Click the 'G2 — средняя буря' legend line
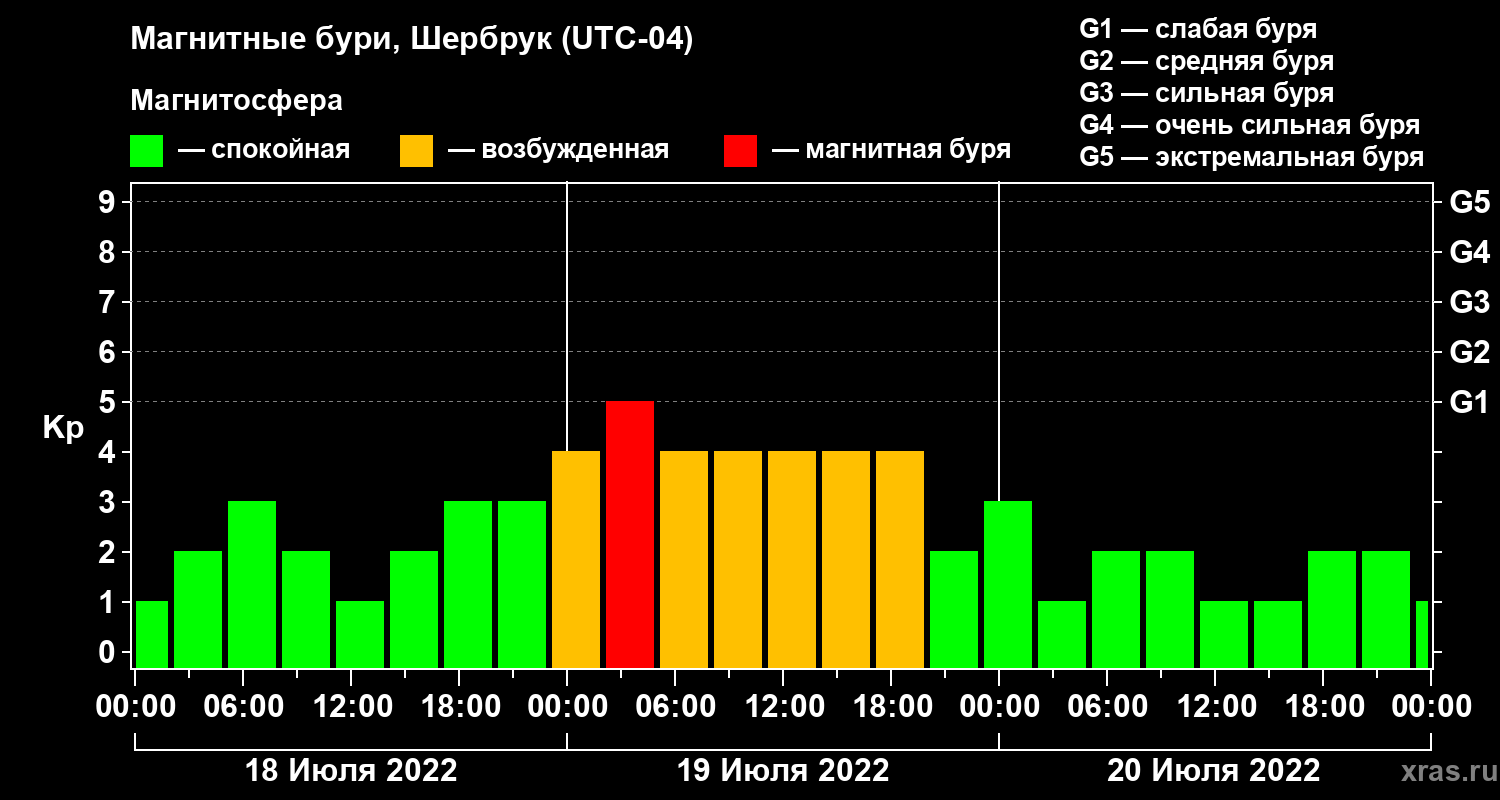Screen dimensions: 1500x800 [x=1207, y=61]
